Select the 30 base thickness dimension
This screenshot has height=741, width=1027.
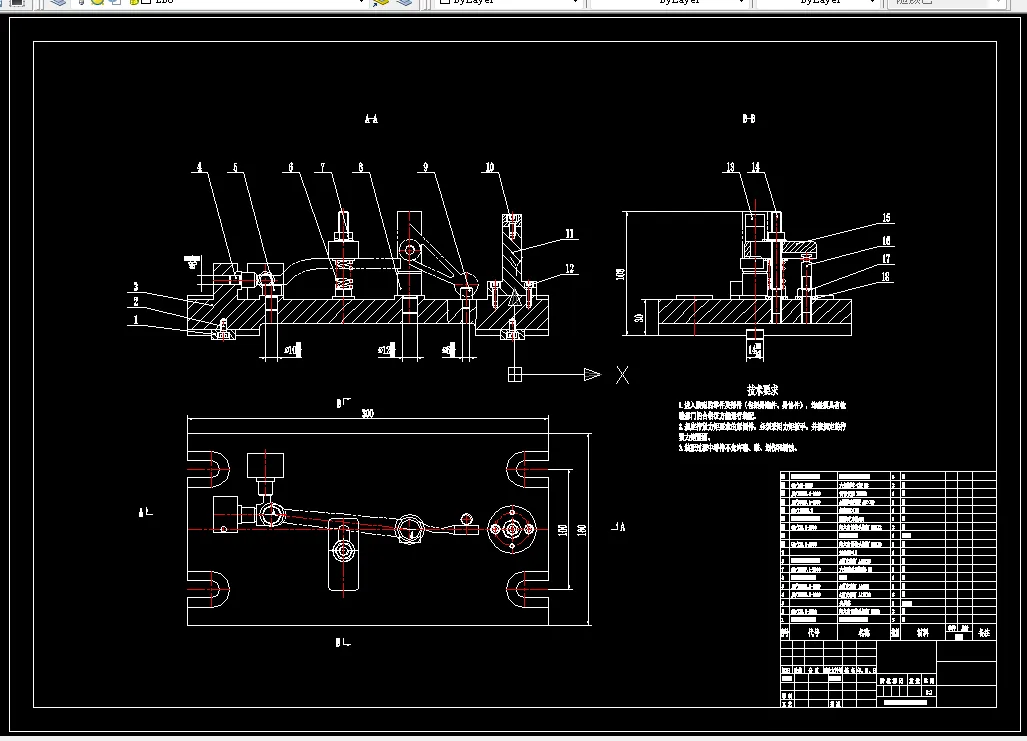[639, 318]
